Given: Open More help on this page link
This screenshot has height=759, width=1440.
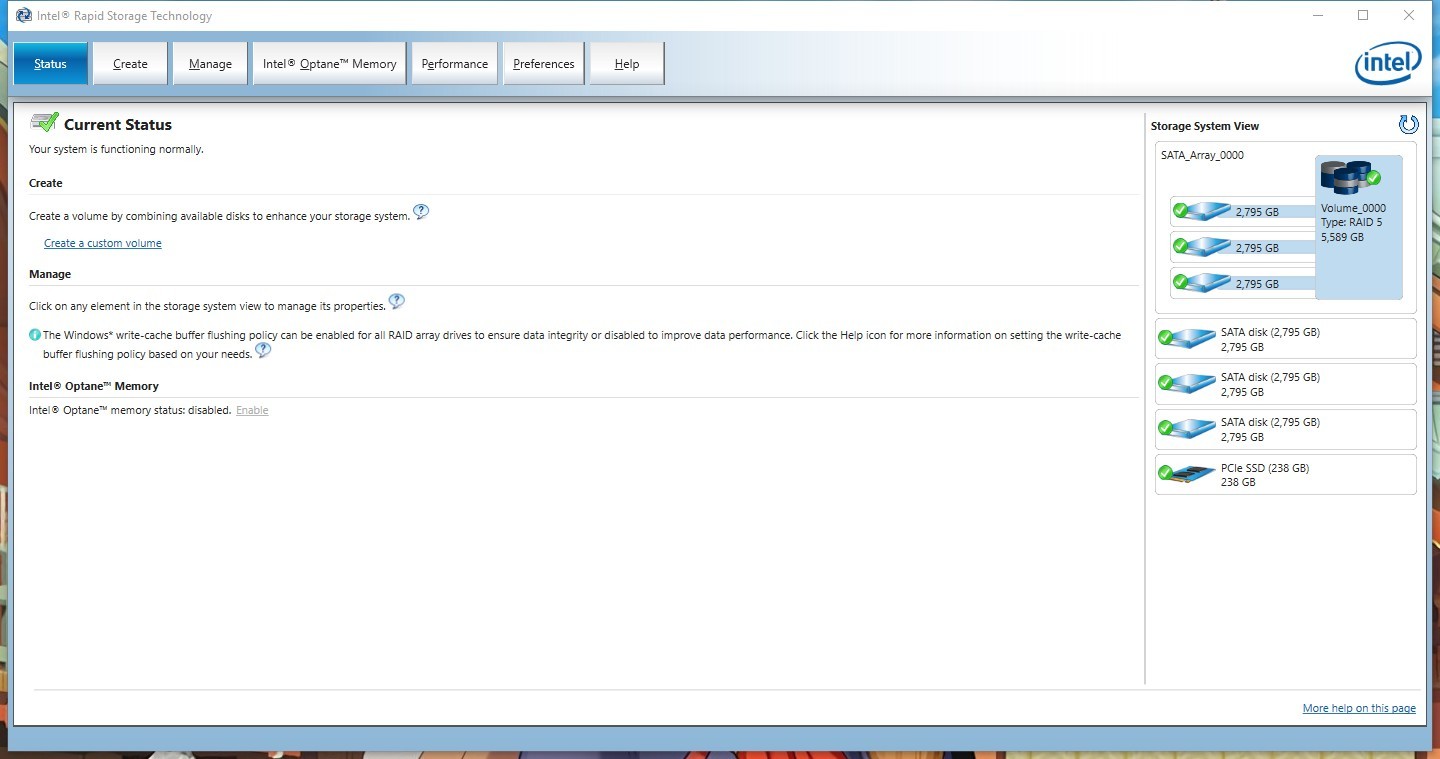Looking at the screenshot, I should pyautogui.click(x=1359, y=708).
